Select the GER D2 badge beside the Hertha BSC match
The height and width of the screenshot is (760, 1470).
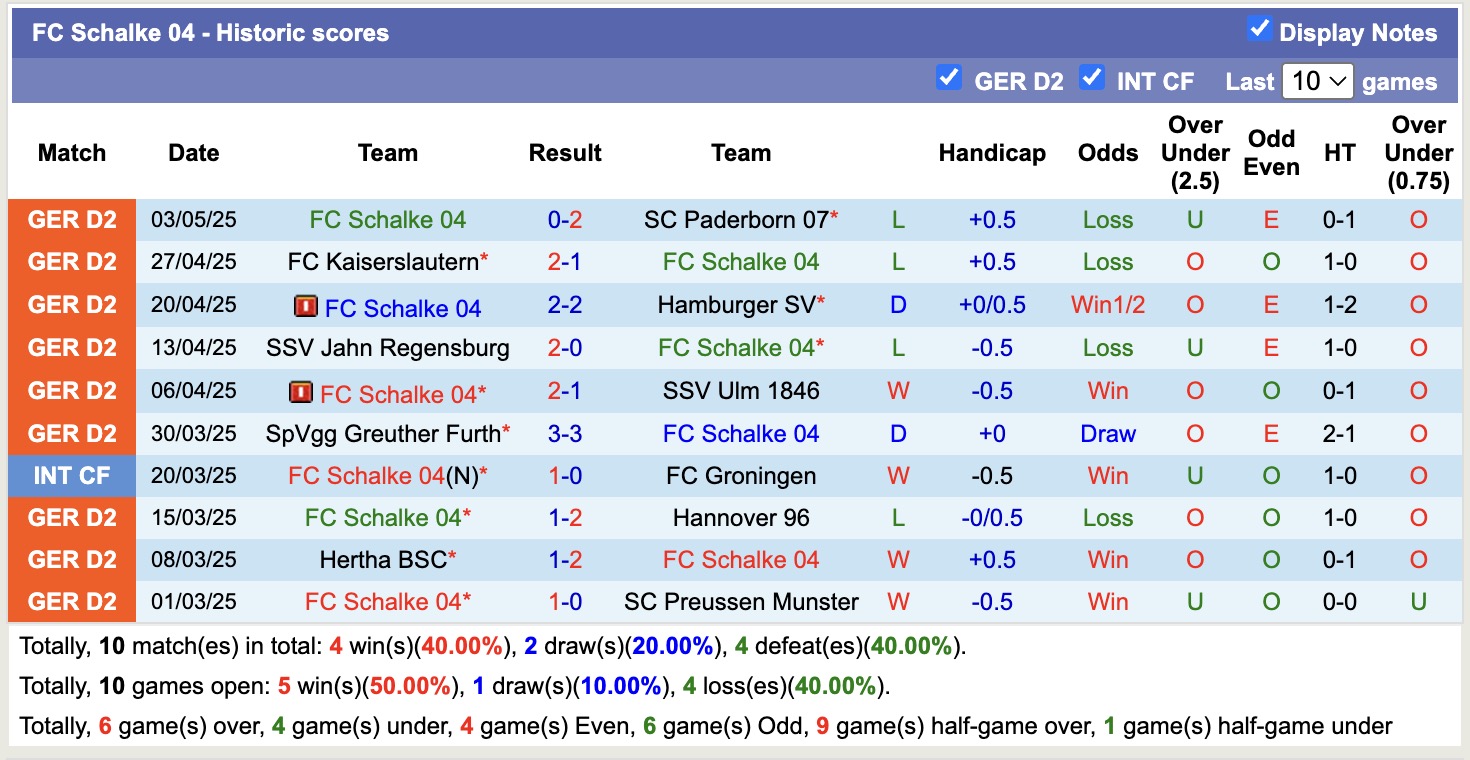point(71,559)
